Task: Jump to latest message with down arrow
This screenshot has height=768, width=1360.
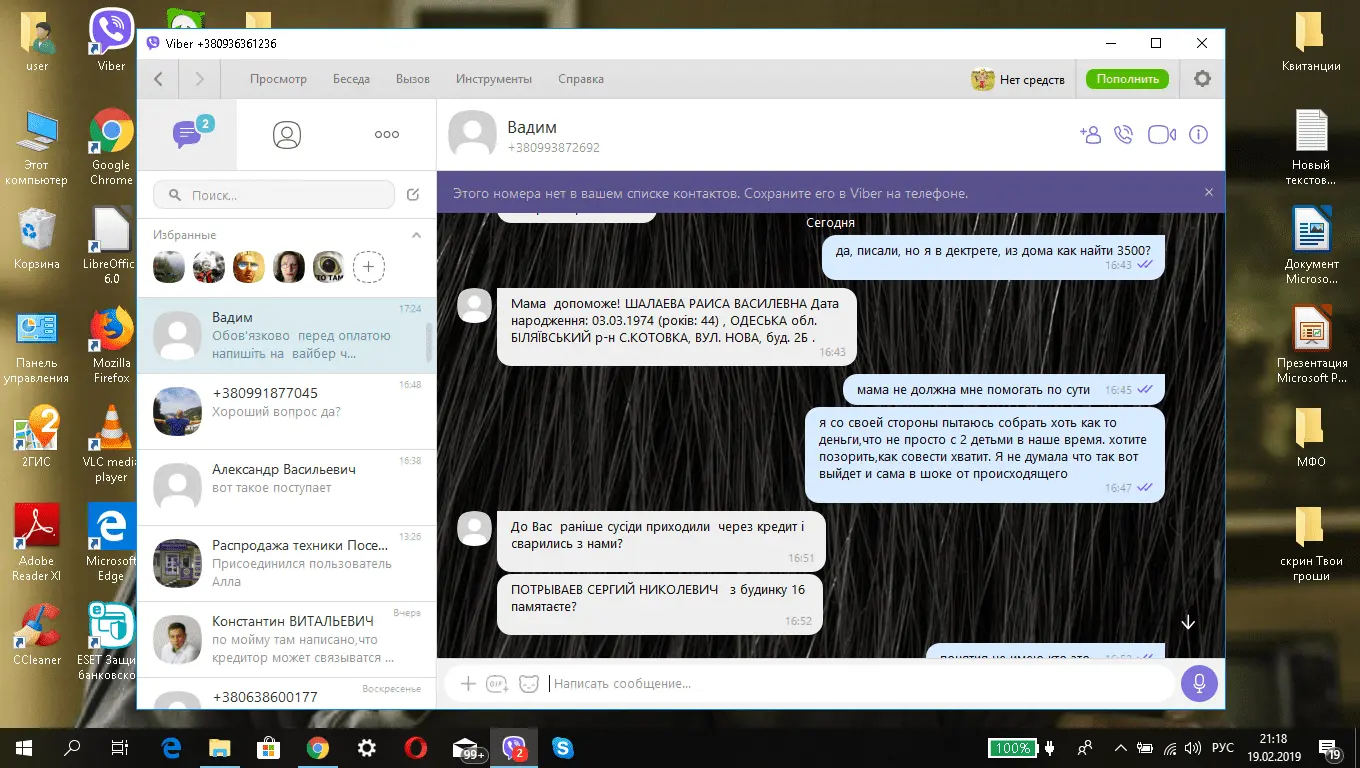Action: (1188, 623)
